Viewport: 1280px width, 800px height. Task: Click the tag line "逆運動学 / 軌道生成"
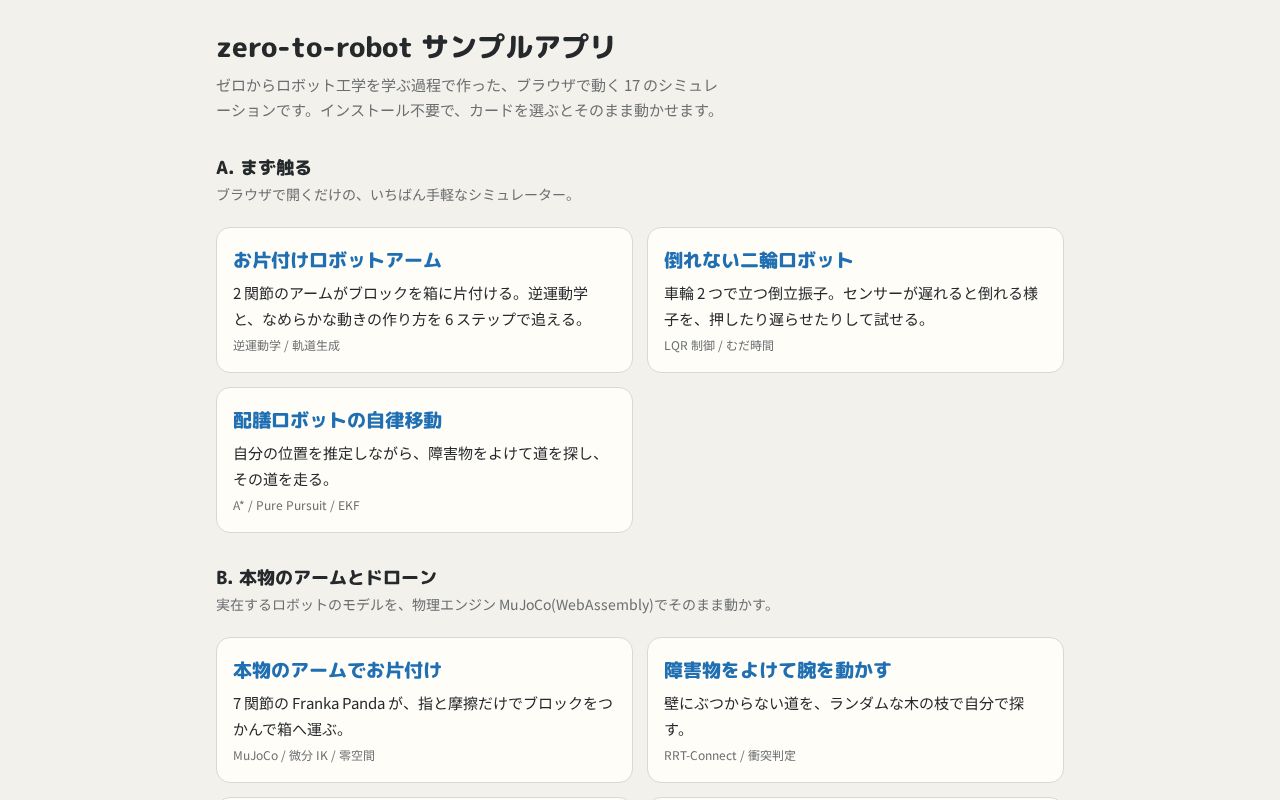pos(286,346)
